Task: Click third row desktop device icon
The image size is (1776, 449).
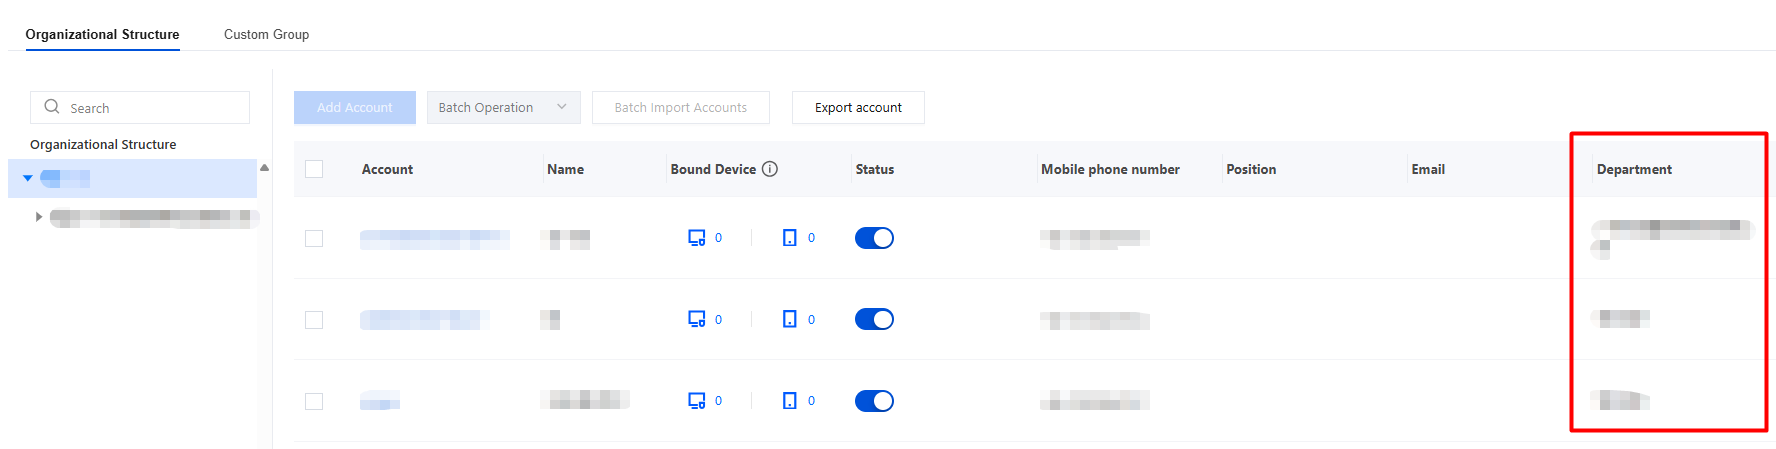Action: [x=697, y=401]
